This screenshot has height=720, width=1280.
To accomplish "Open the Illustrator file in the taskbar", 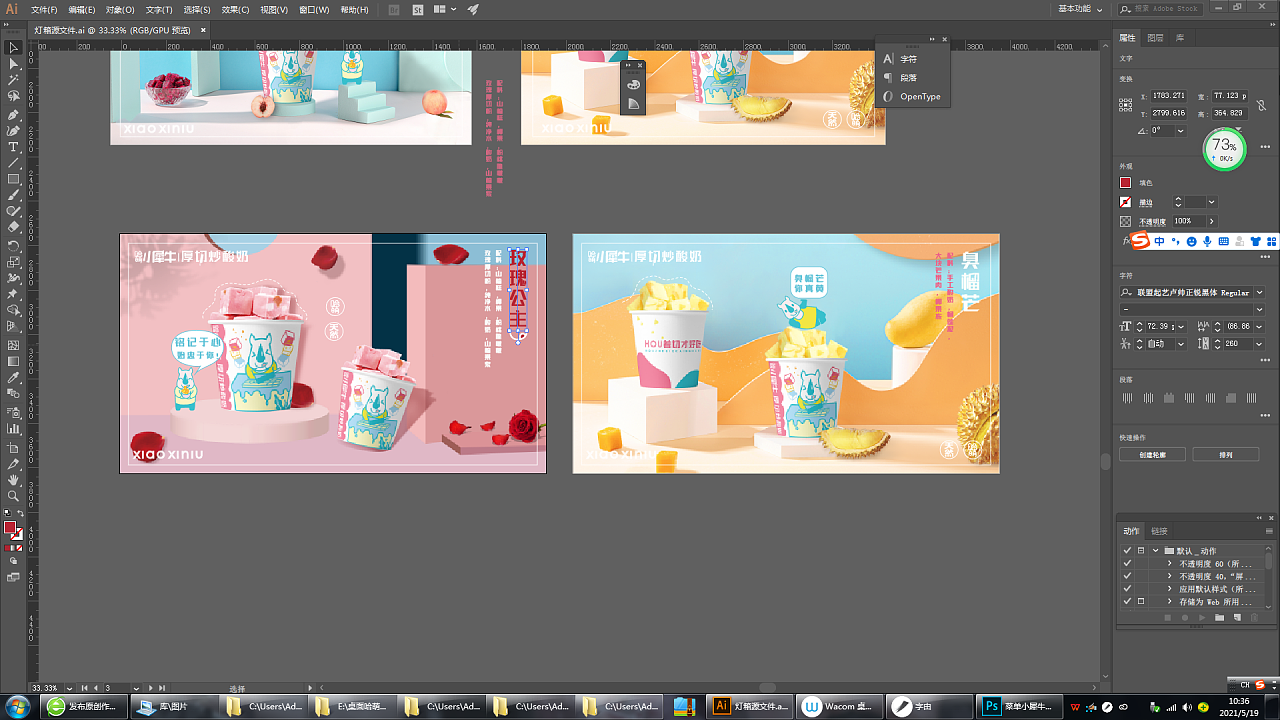I will (752, 706).
